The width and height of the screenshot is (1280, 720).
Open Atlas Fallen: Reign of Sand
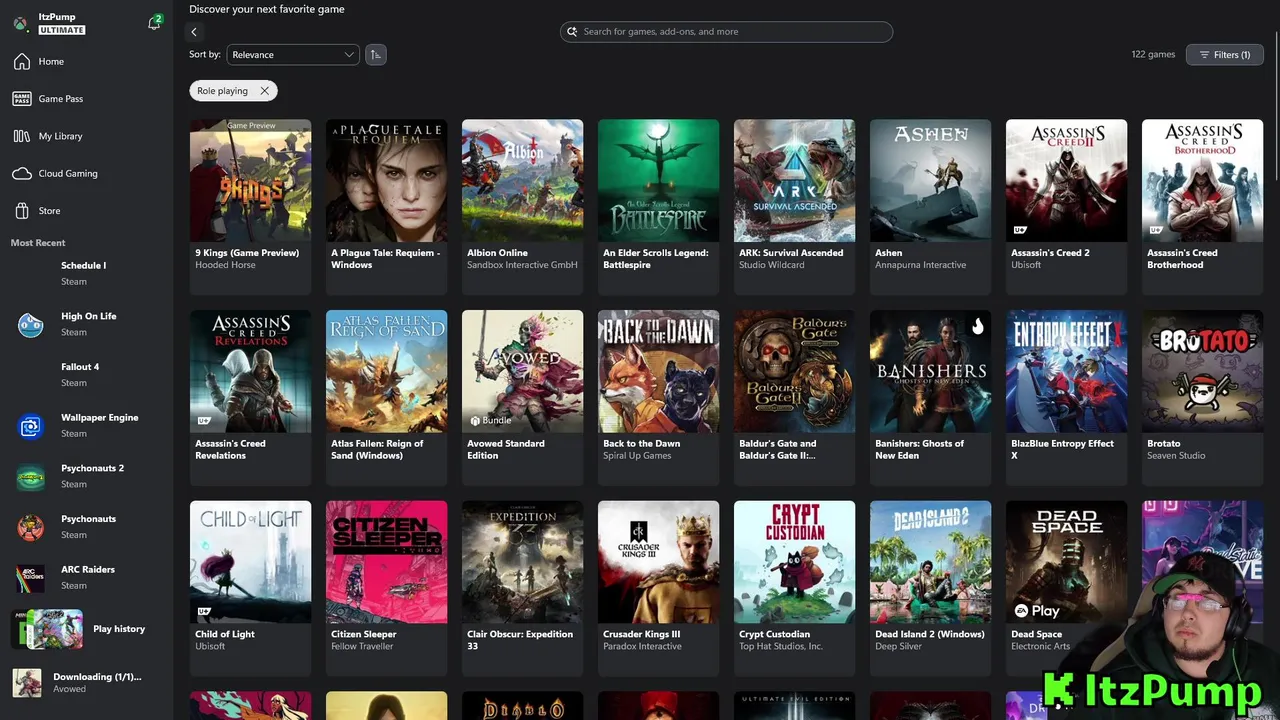click(x=386, y=398)
